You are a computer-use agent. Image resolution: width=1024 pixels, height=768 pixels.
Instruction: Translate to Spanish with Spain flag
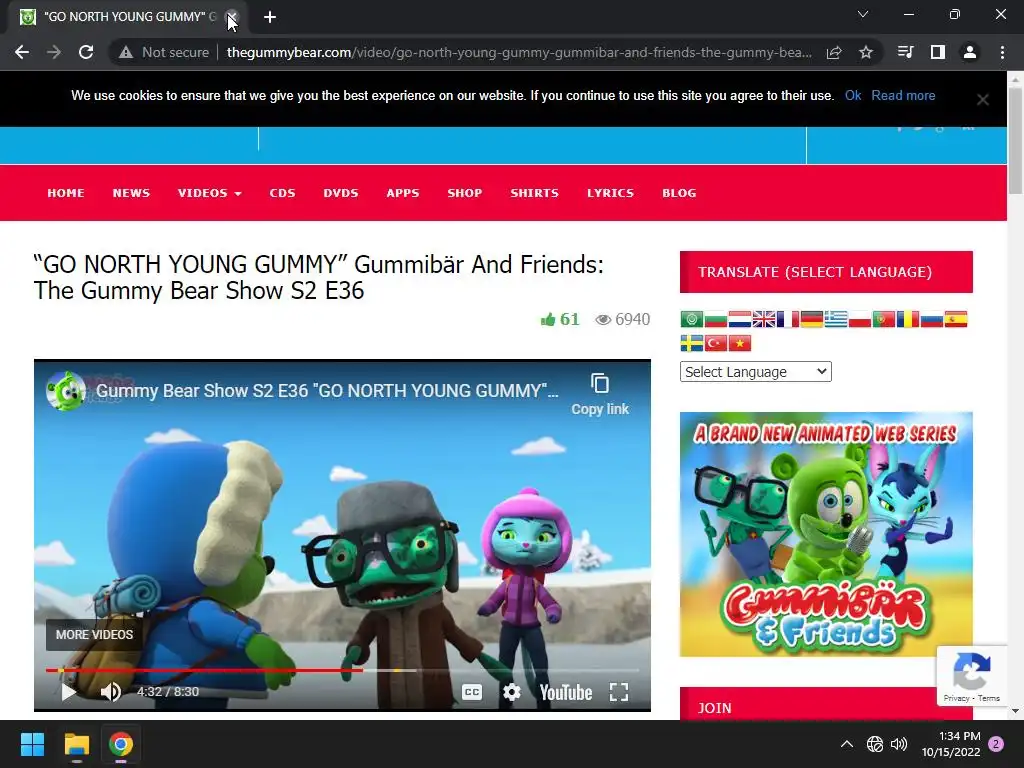coord(955,319)
